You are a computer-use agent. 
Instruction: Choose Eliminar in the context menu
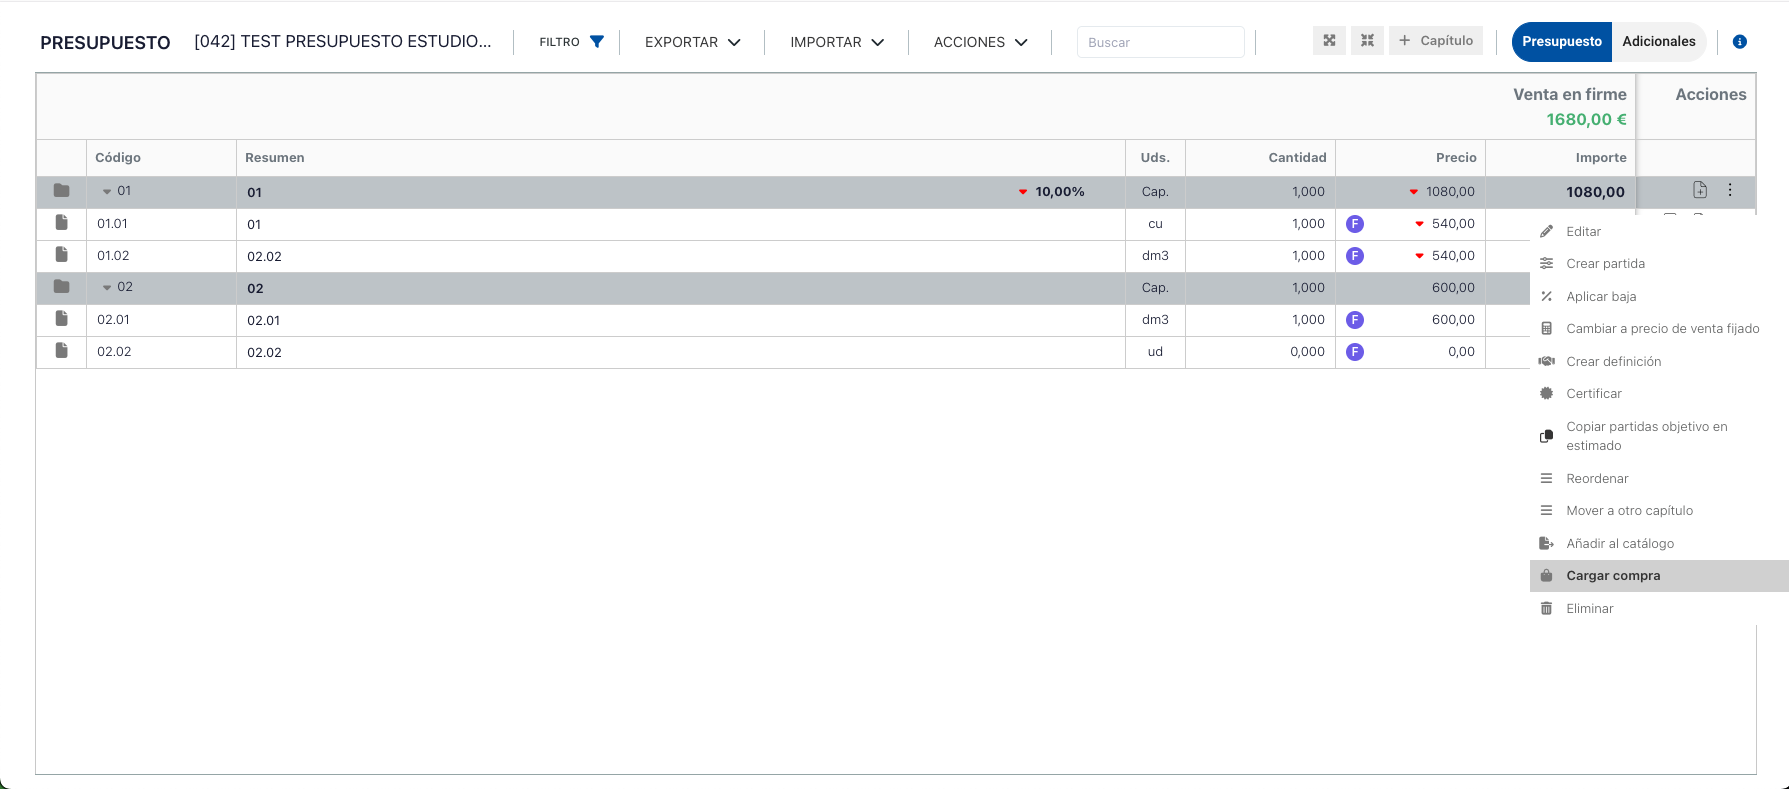1589,609
